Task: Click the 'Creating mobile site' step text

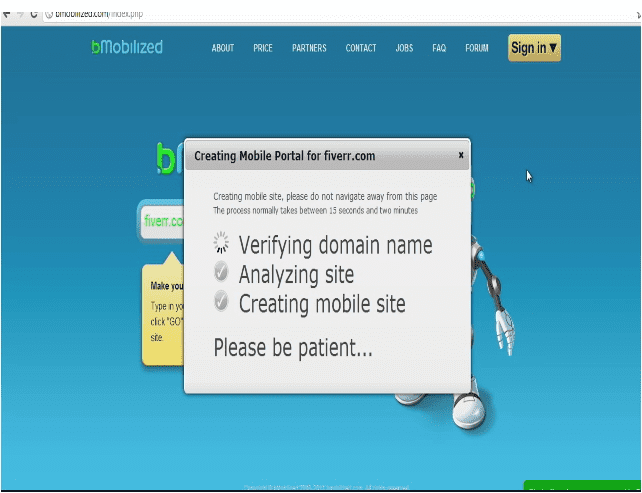Action: click(322, 304)
